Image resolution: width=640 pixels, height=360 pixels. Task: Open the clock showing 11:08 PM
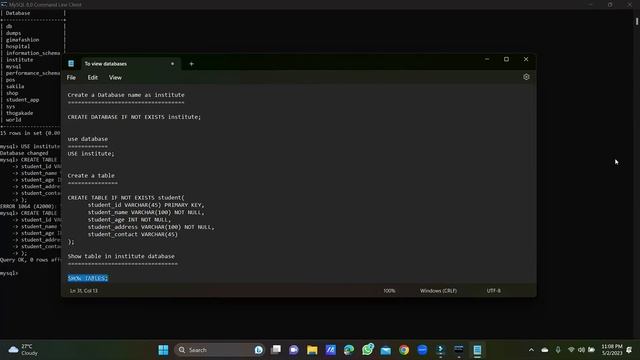(611, 350)
